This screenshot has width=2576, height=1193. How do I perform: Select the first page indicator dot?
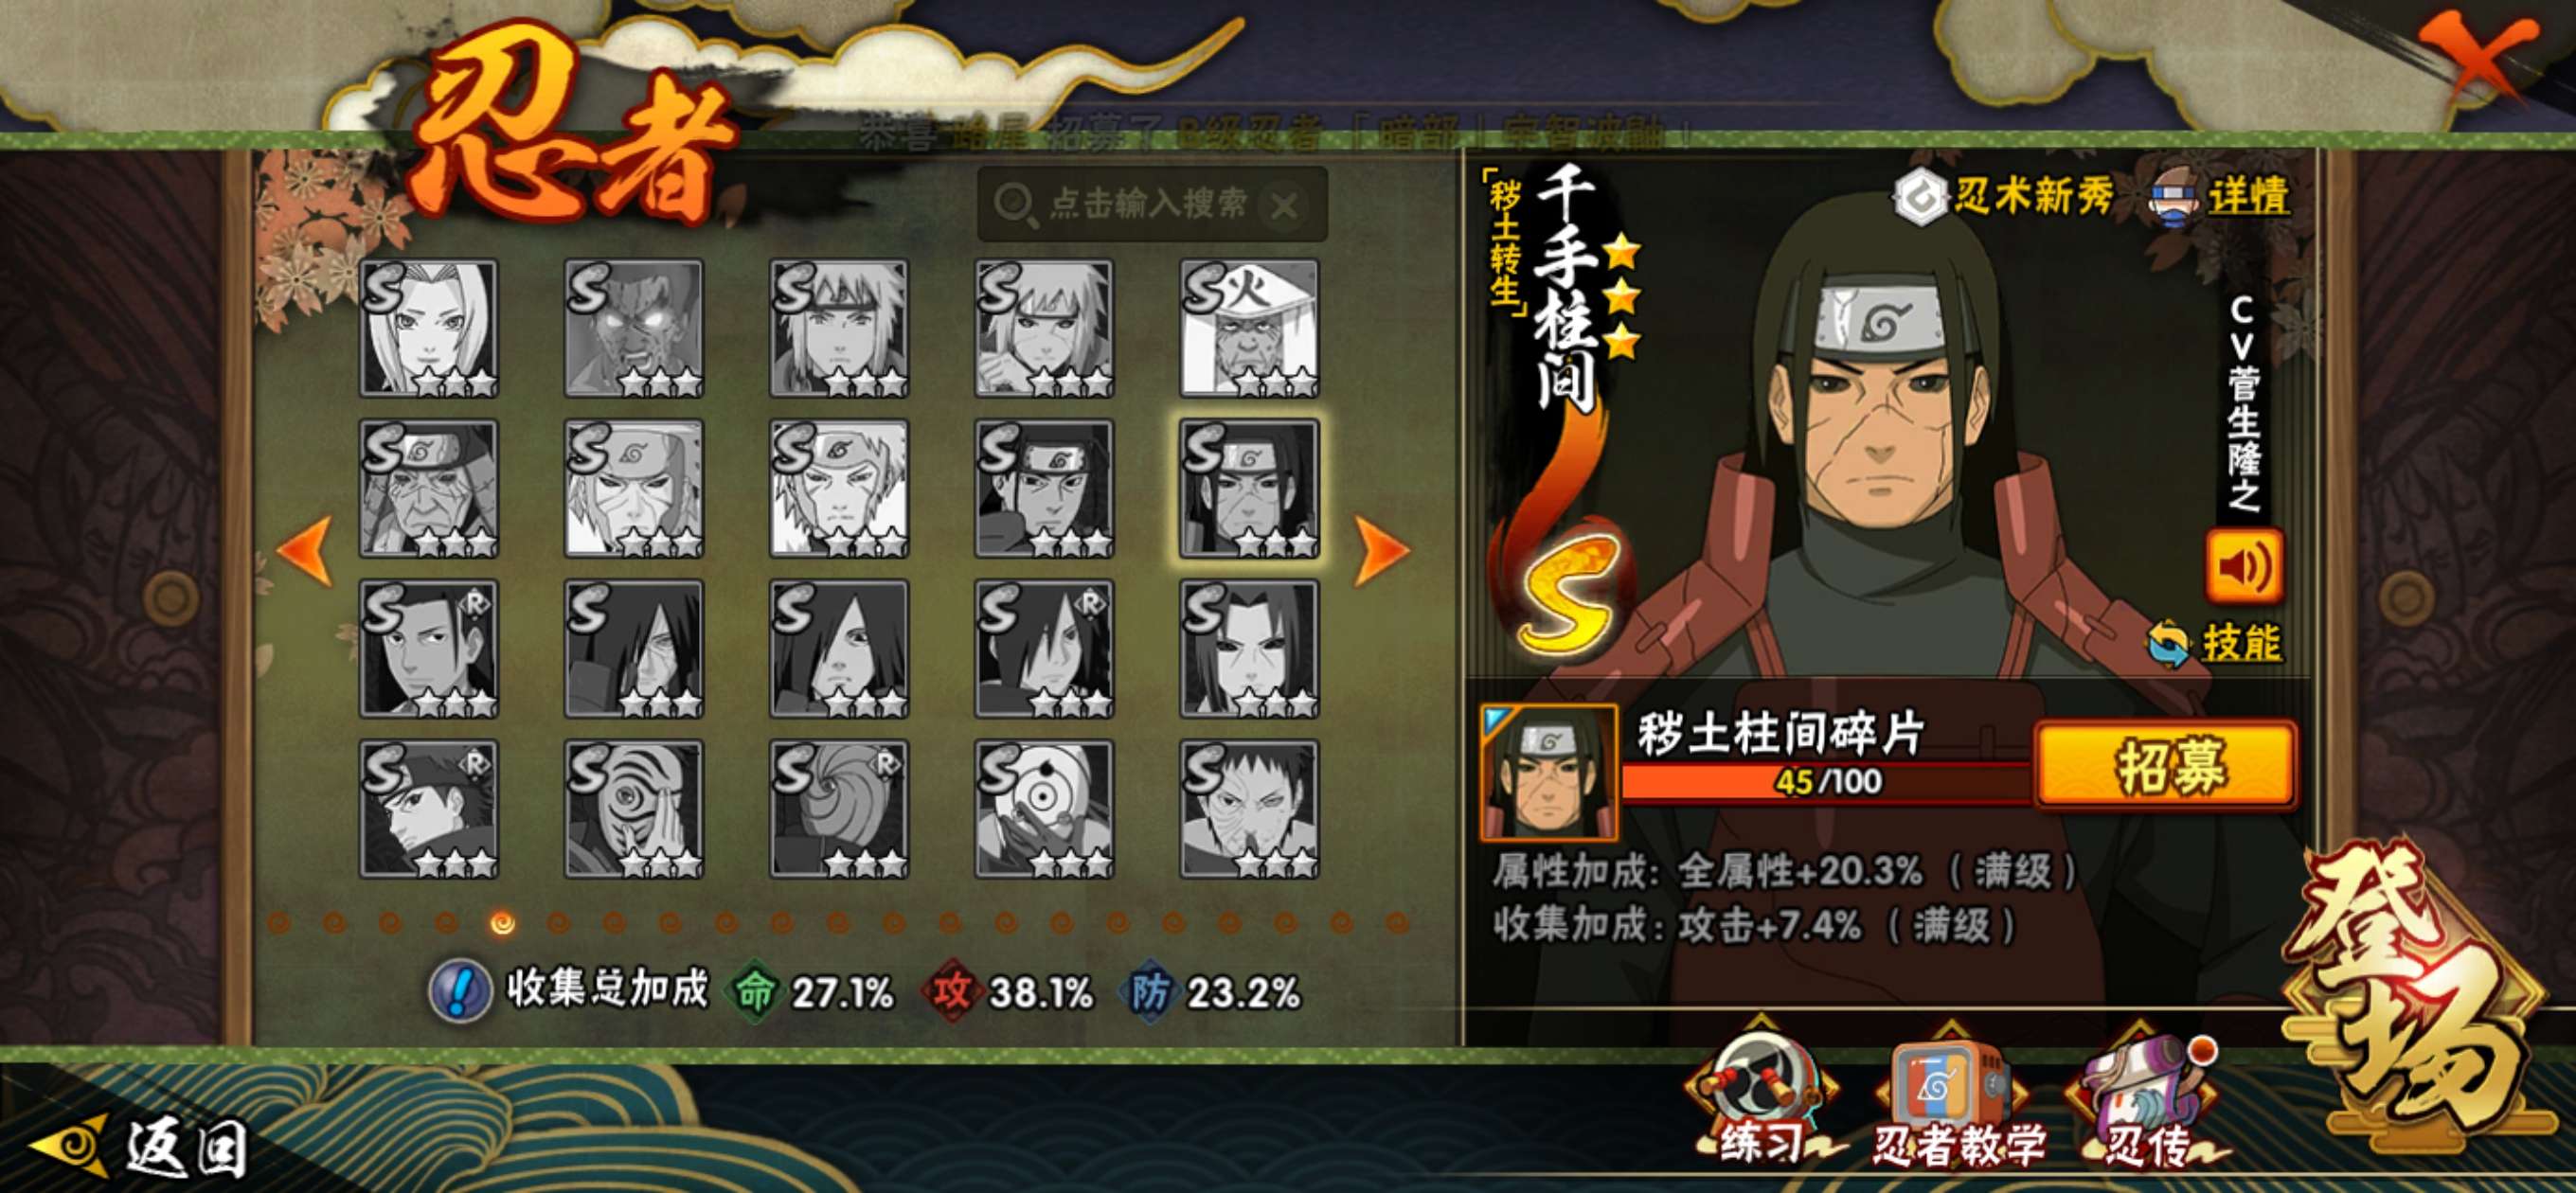point(279,923)
